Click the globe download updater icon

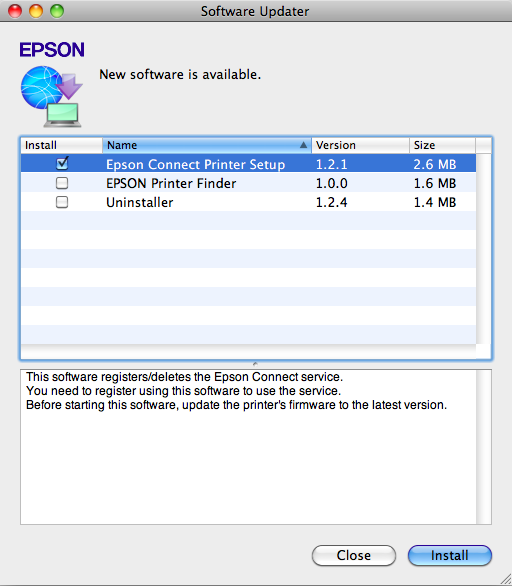(51, 96)
